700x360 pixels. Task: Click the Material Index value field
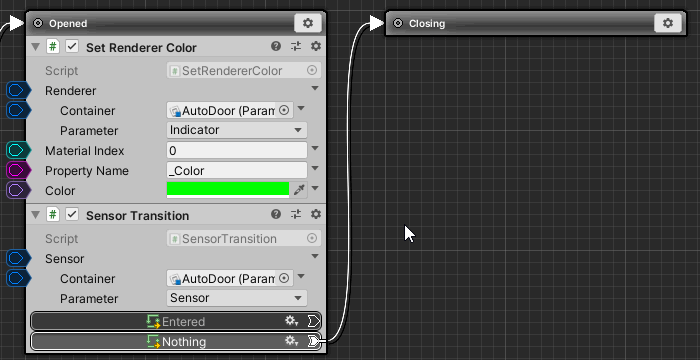(237, 151)
